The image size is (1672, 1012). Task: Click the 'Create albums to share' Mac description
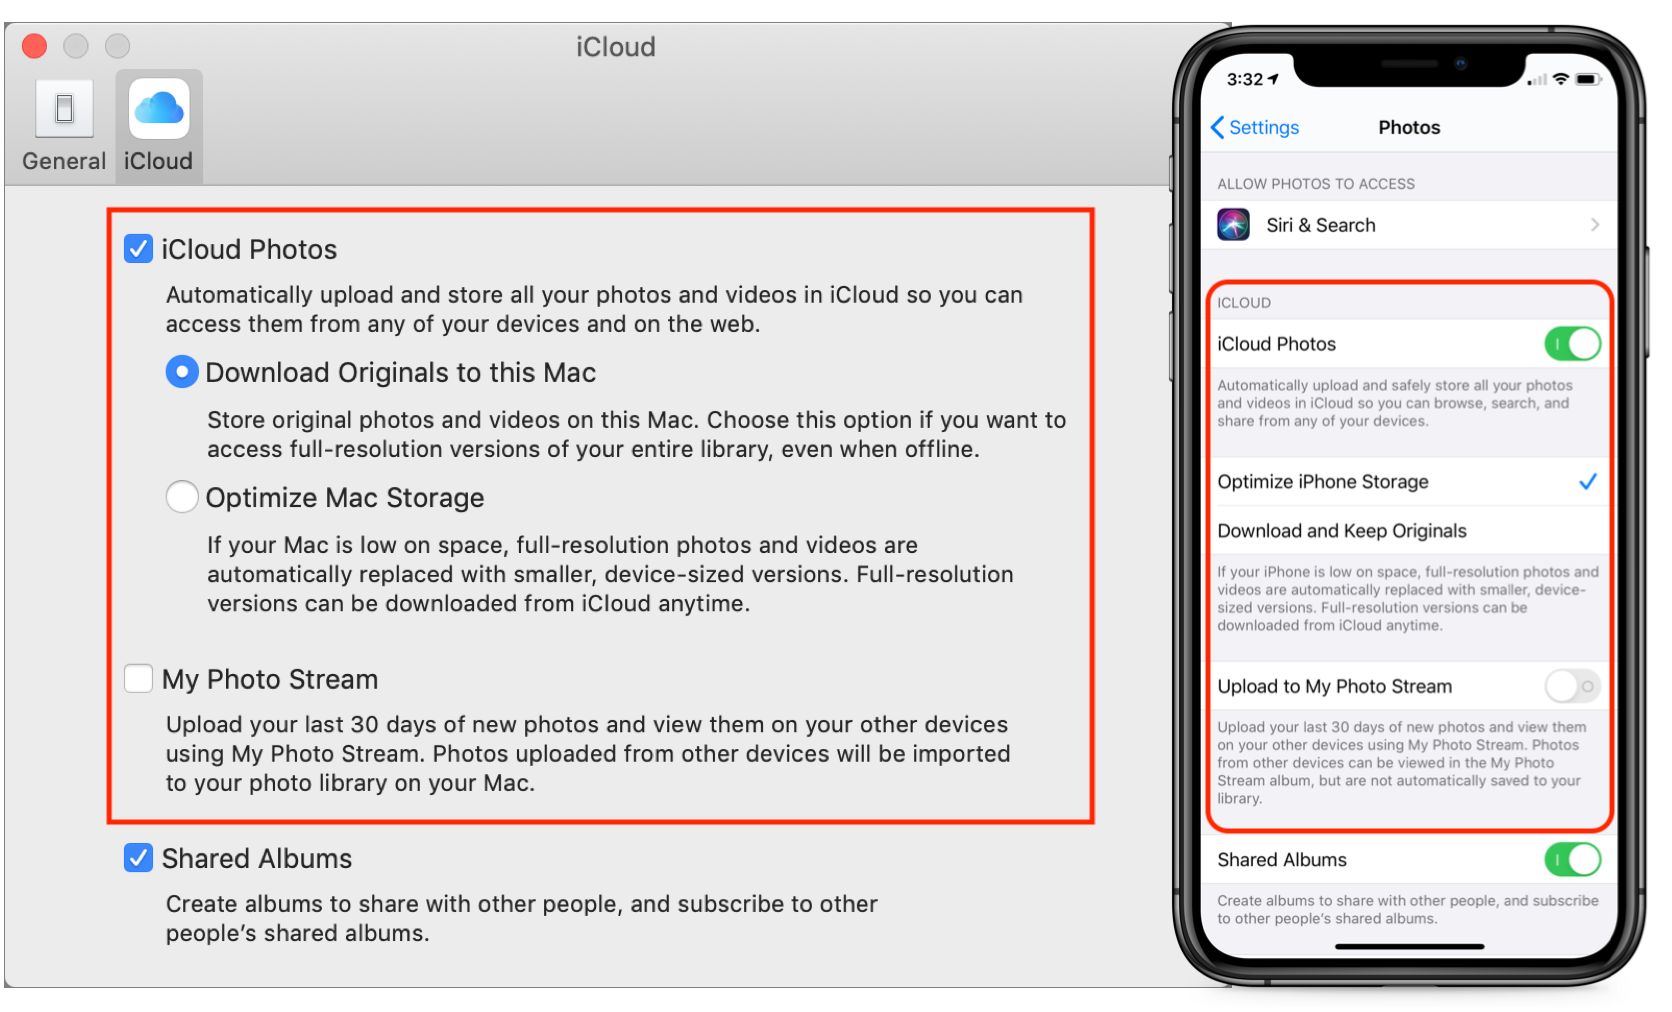click(522, 918)
